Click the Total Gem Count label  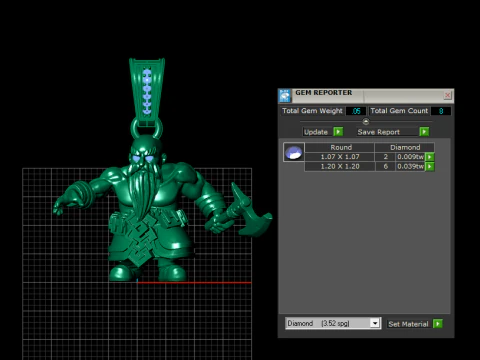(399, 111)
